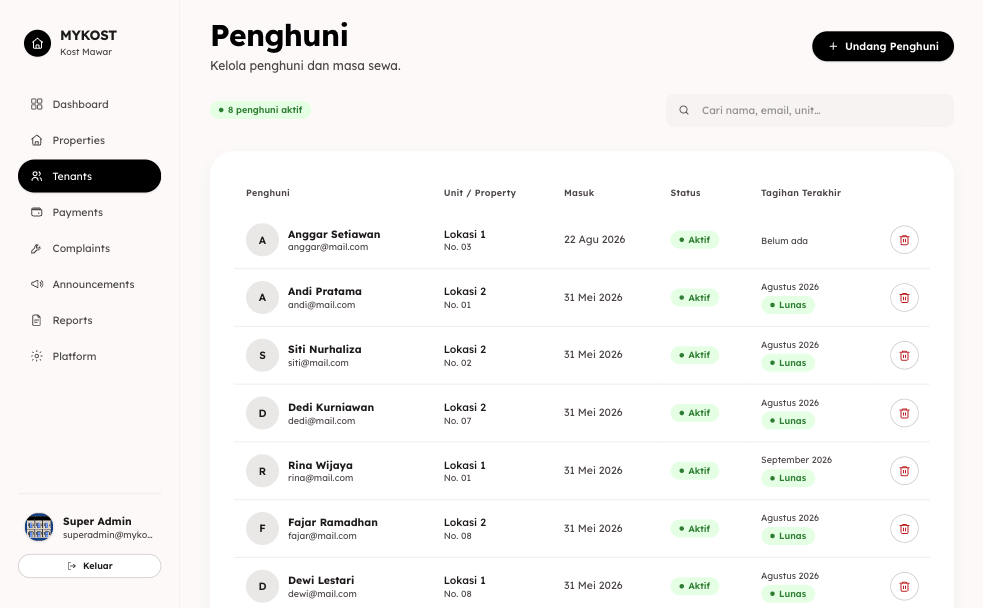The image size is (983, 608).
Task: Click Lunas badge in Andi Pratama's row
Action: tap(788, 305)
